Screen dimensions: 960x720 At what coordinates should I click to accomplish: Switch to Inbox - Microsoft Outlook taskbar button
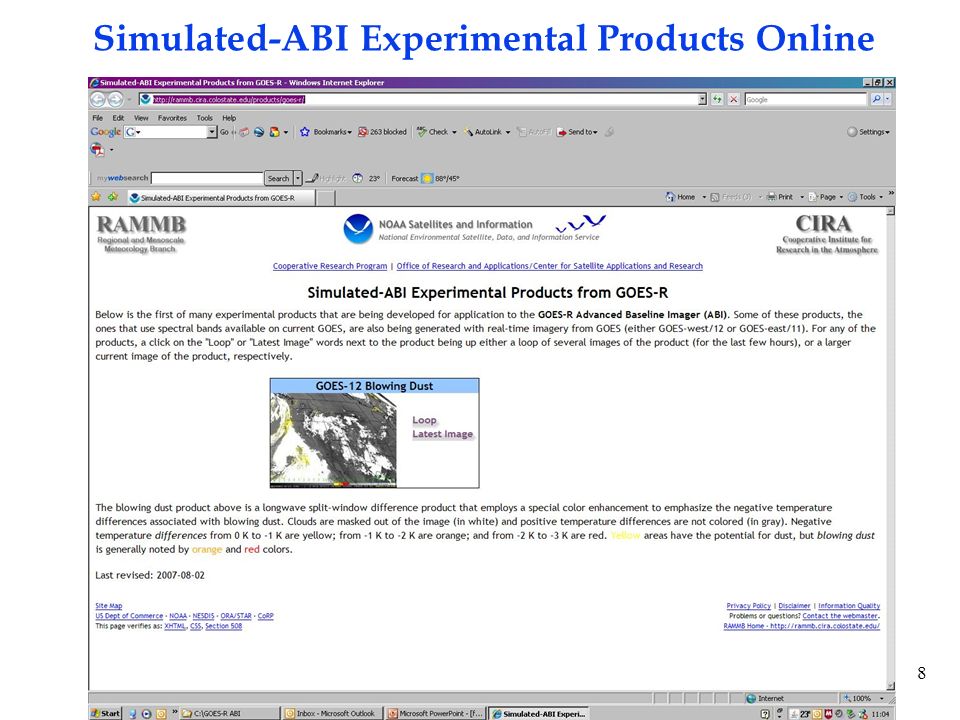click(331, 713)
